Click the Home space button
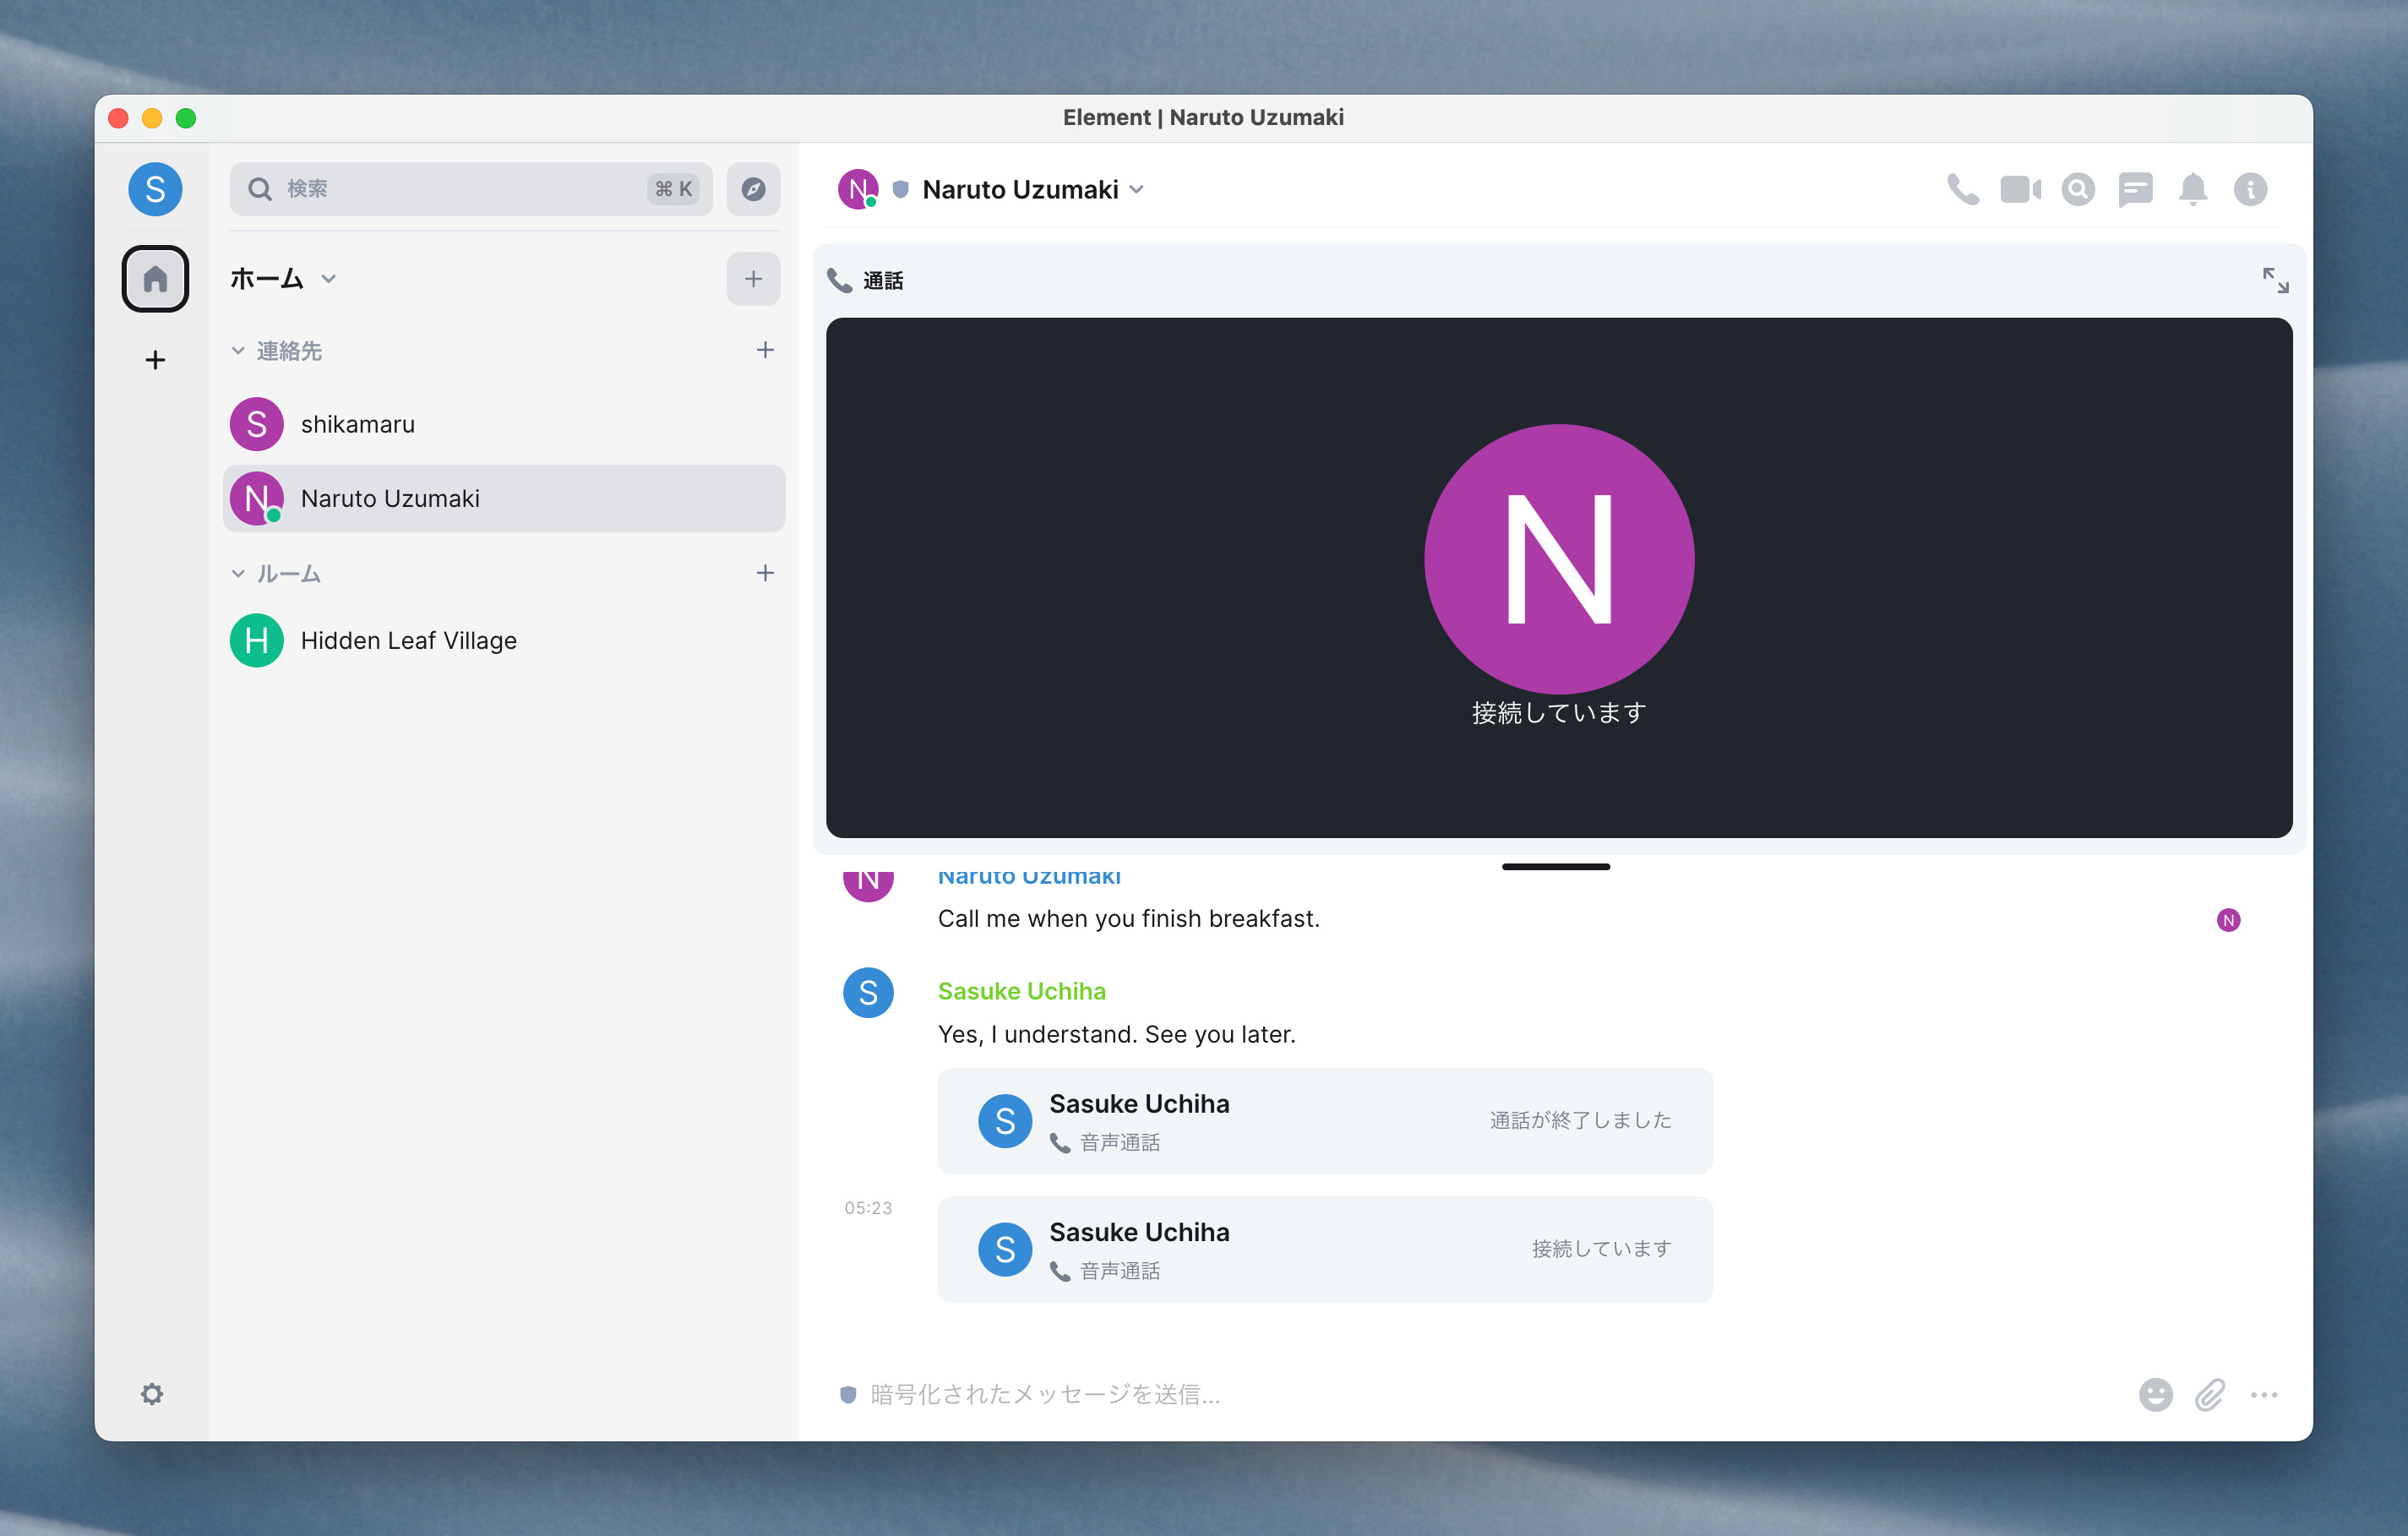The height and width of the screenshot is (1536, 2408). click(x=155, y=279)
